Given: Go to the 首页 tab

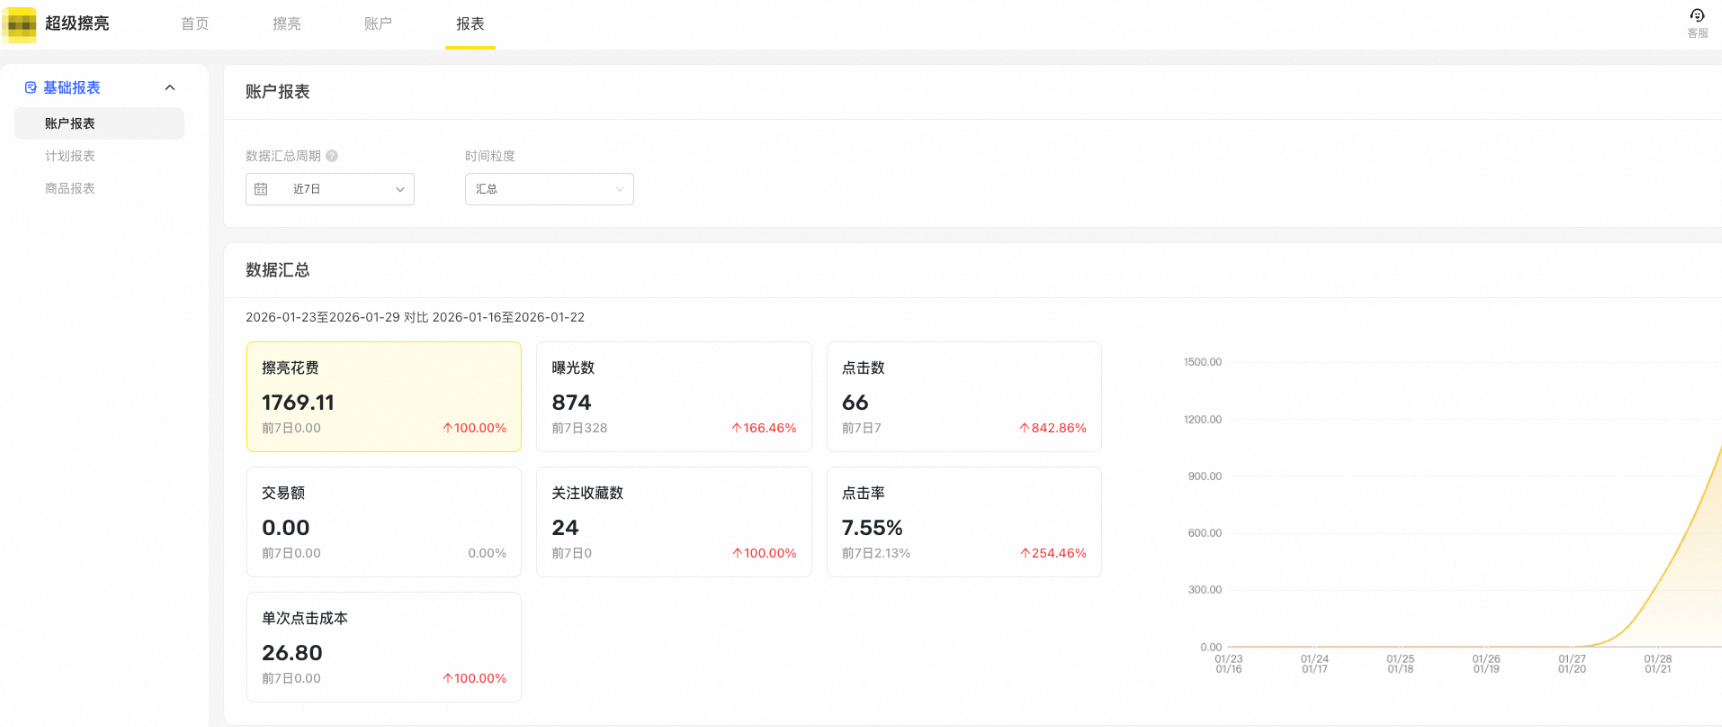Looking at the screenshot, I should pos(195,24).
